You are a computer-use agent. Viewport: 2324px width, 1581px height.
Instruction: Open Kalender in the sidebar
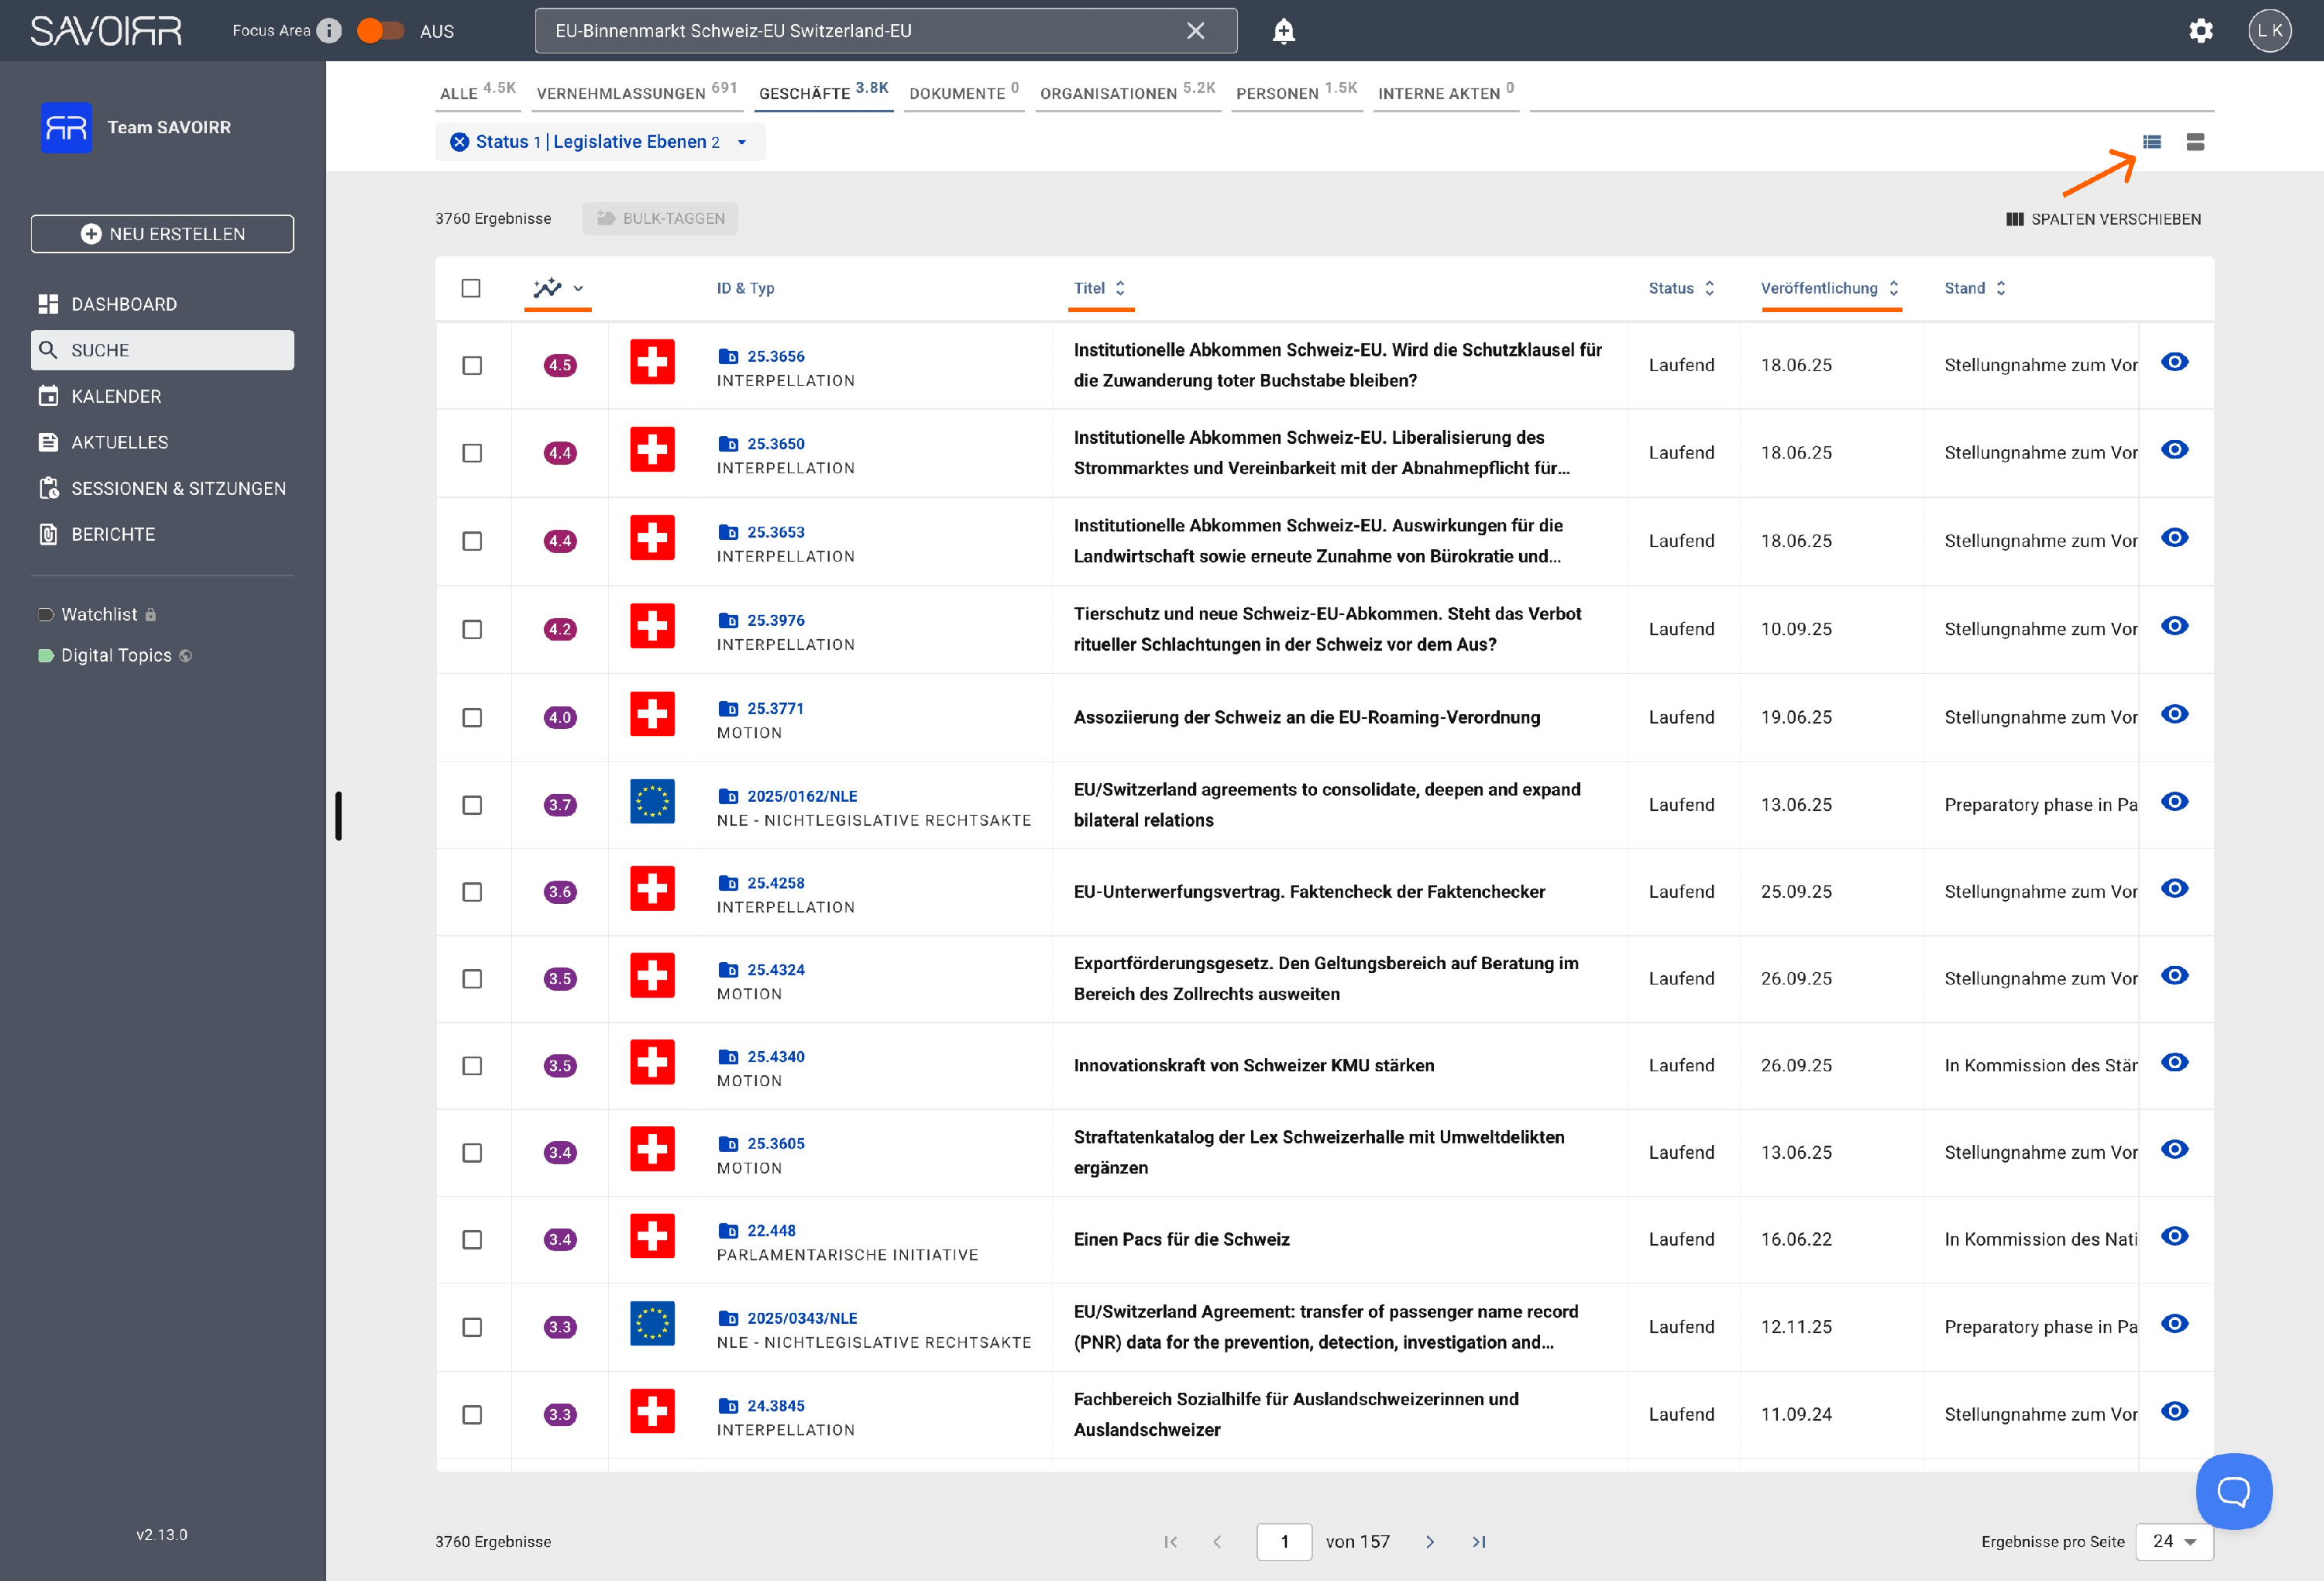tap(116, 396)
